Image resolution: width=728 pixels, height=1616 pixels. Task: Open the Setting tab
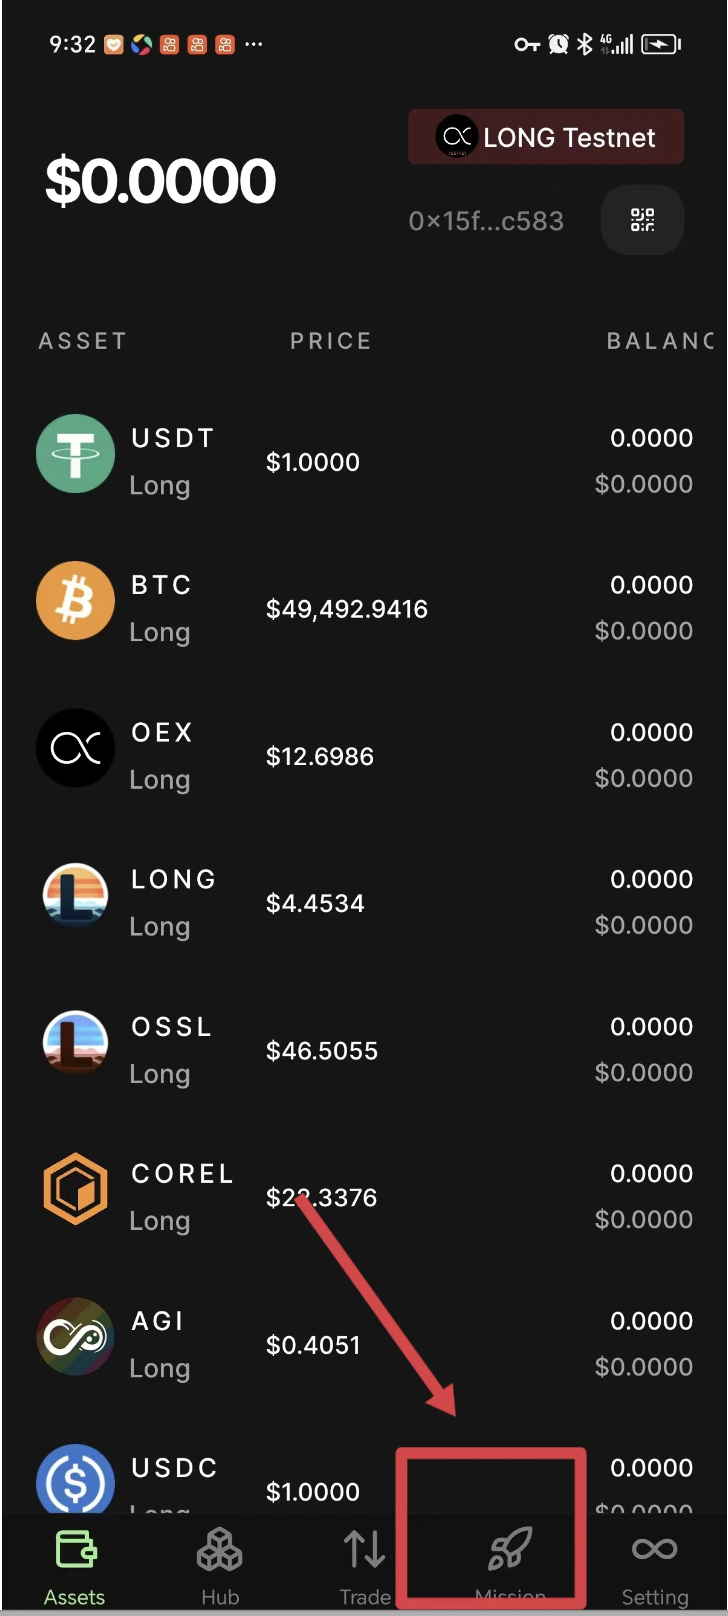[655, 1567]
